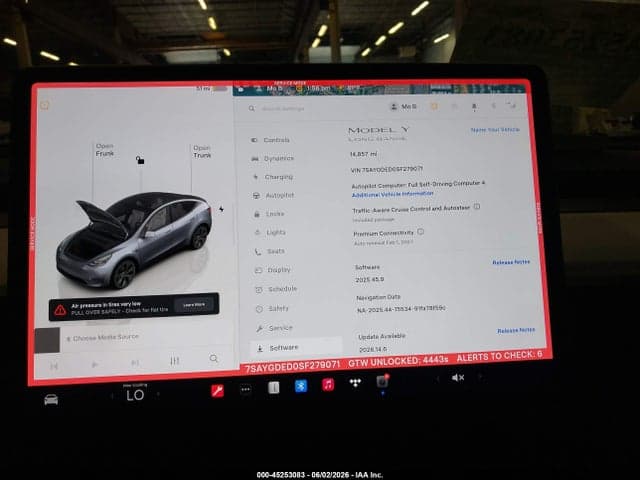Open media search magnifier icon
The width and height of the screenshot is (640, 480).
213,358
